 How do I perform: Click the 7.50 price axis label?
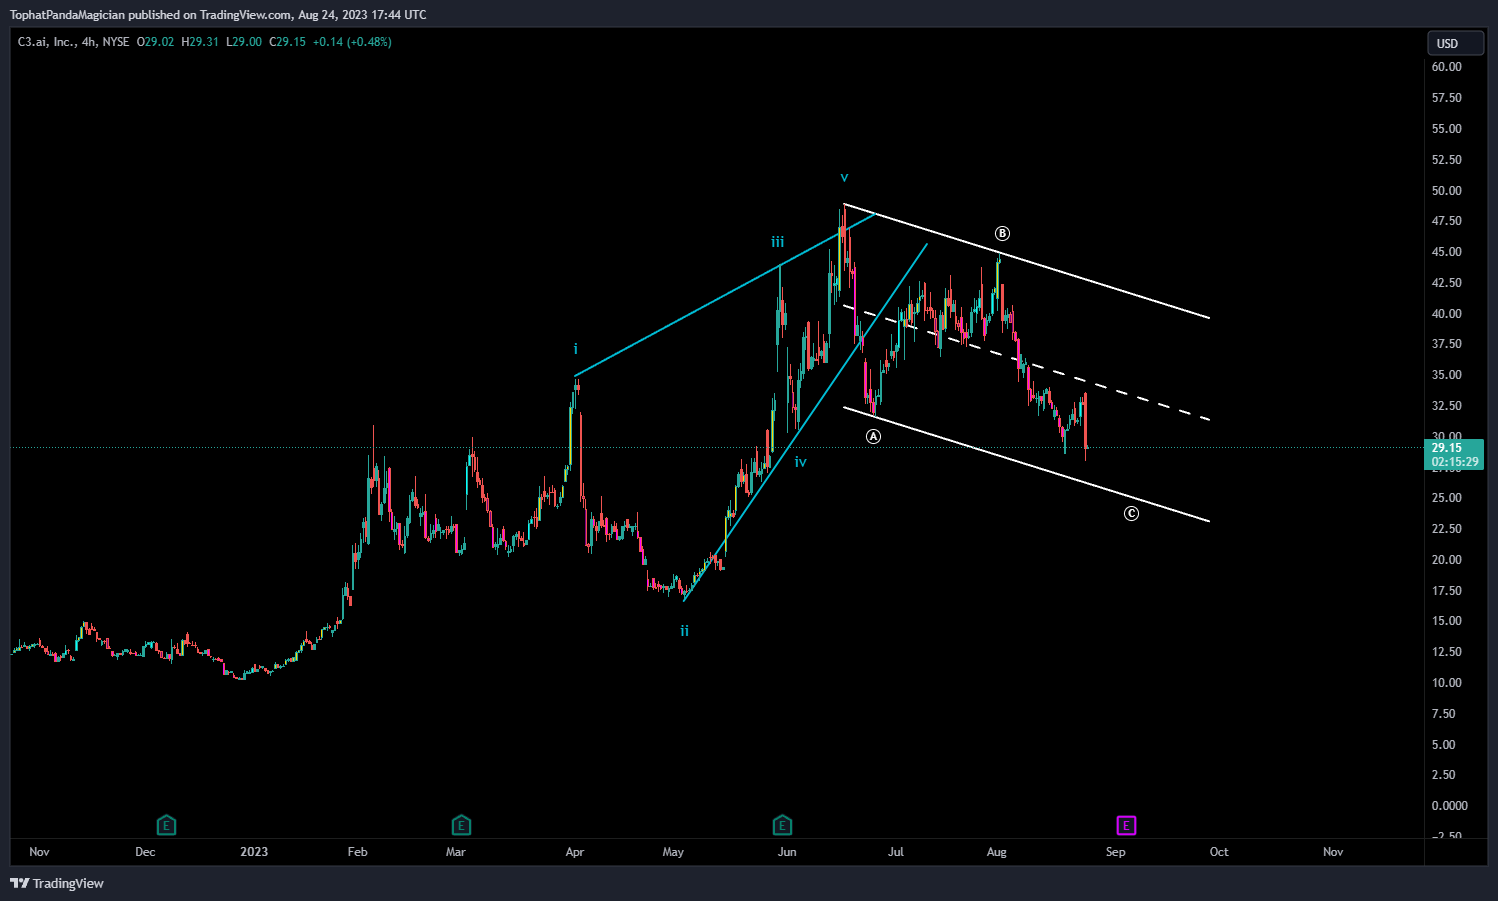pos(1443,714)
